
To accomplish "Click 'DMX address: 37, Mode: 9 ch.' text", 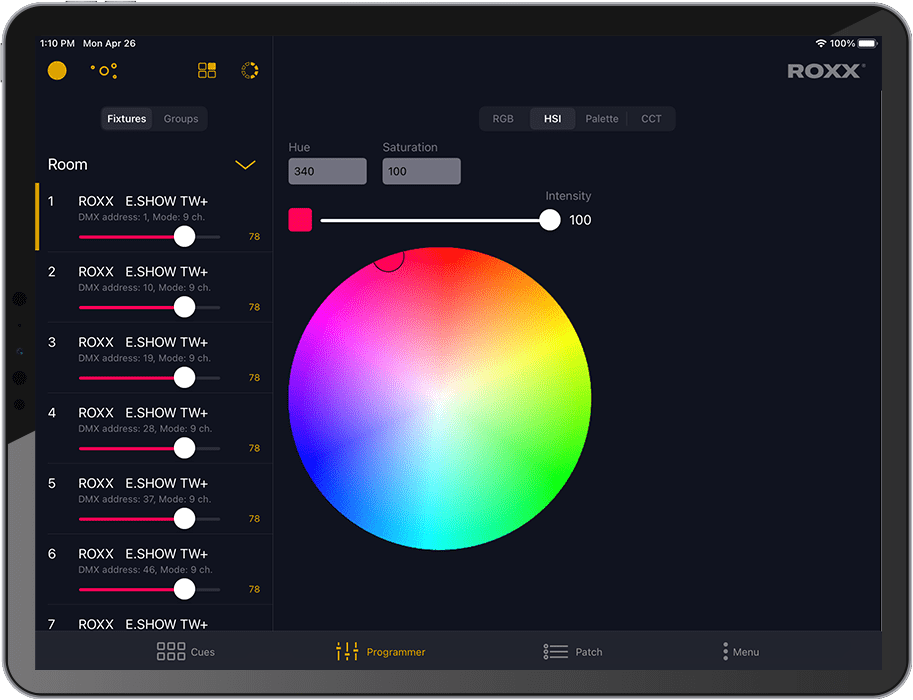I will 144,499.
